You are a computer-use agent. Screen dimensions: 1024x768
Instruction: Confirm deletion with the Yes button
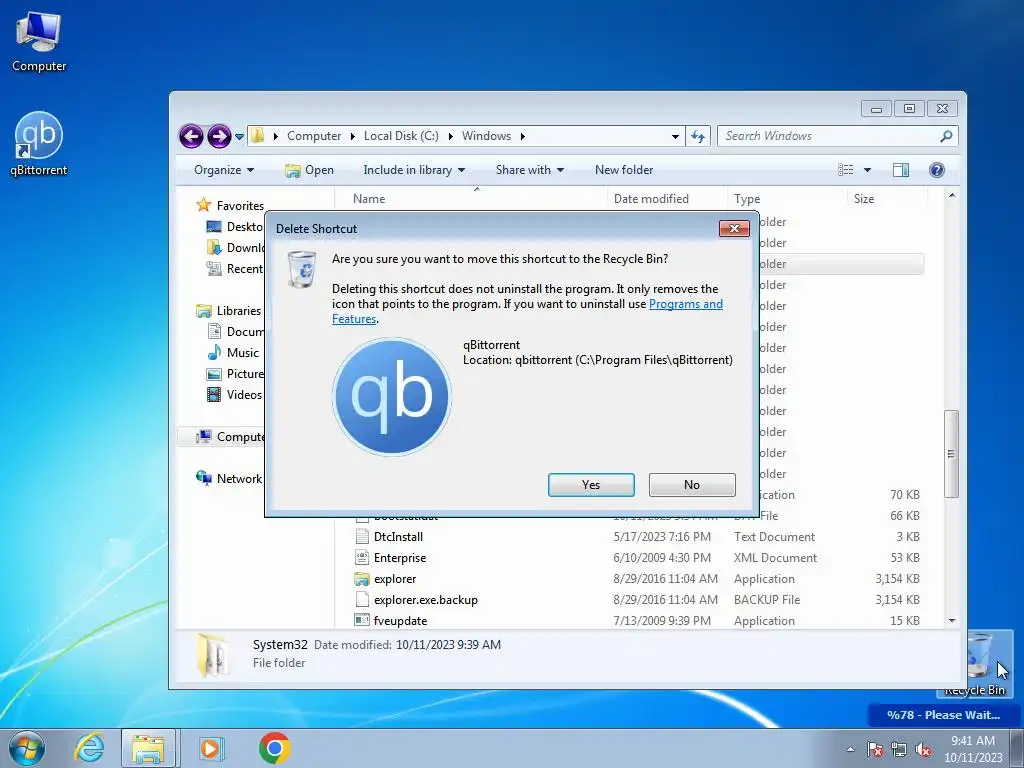coord(591,485)
